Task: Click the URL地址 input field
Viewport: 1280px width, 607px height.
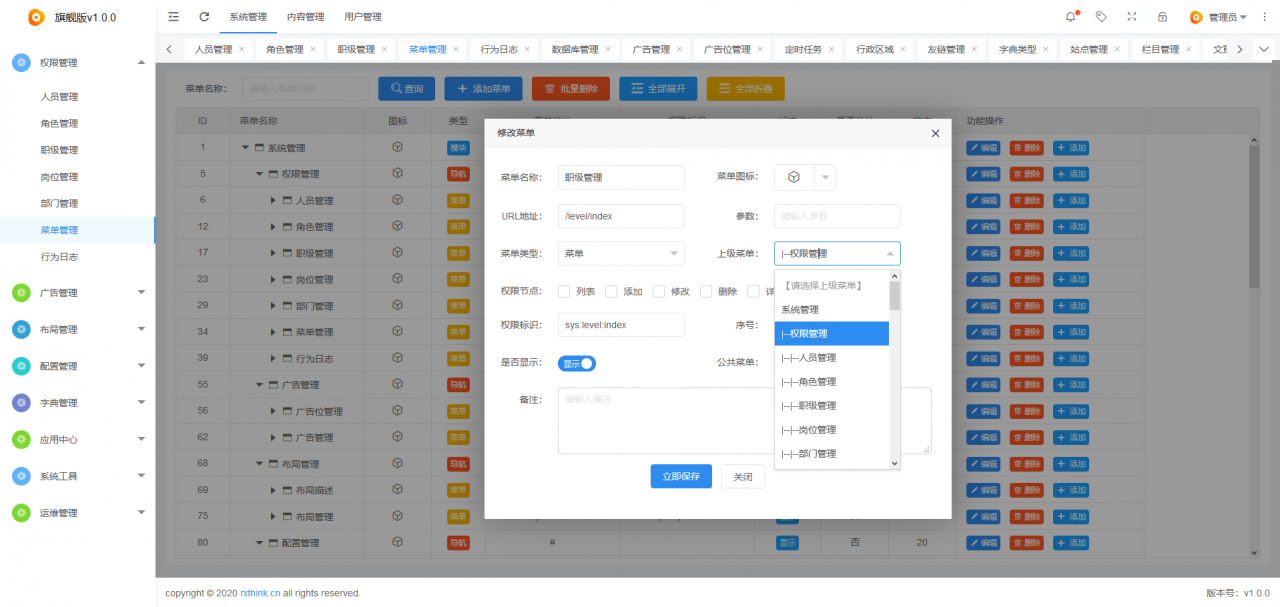Action: tap(620, 216)
